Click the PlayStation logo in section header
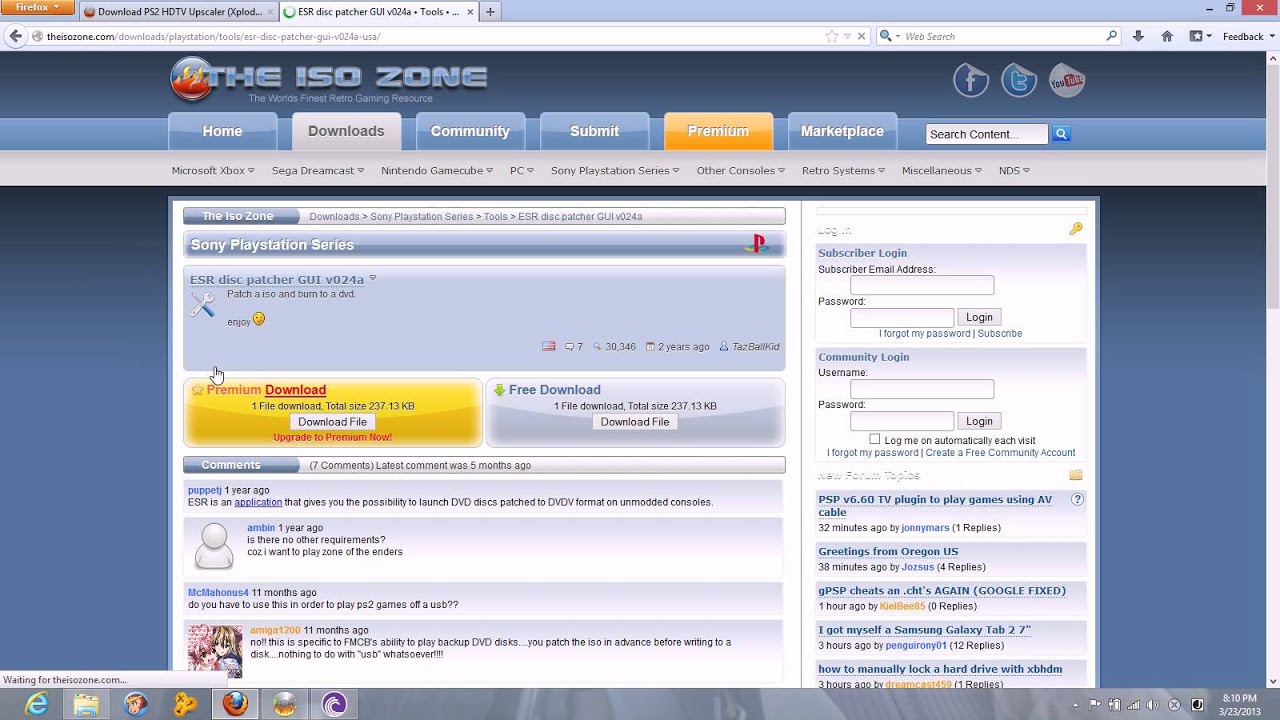The image size is (1280, 720). [757, 243]
